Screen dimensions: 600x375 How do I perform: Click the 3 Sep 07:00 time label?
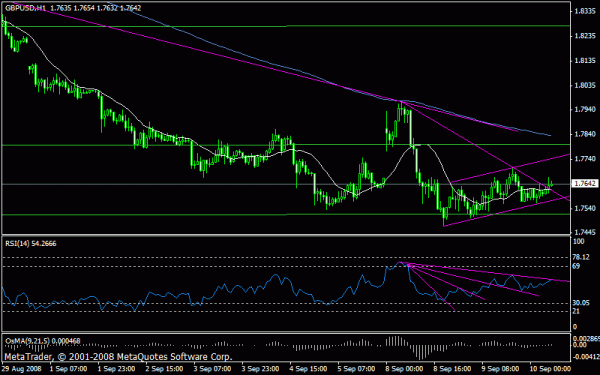212,369
